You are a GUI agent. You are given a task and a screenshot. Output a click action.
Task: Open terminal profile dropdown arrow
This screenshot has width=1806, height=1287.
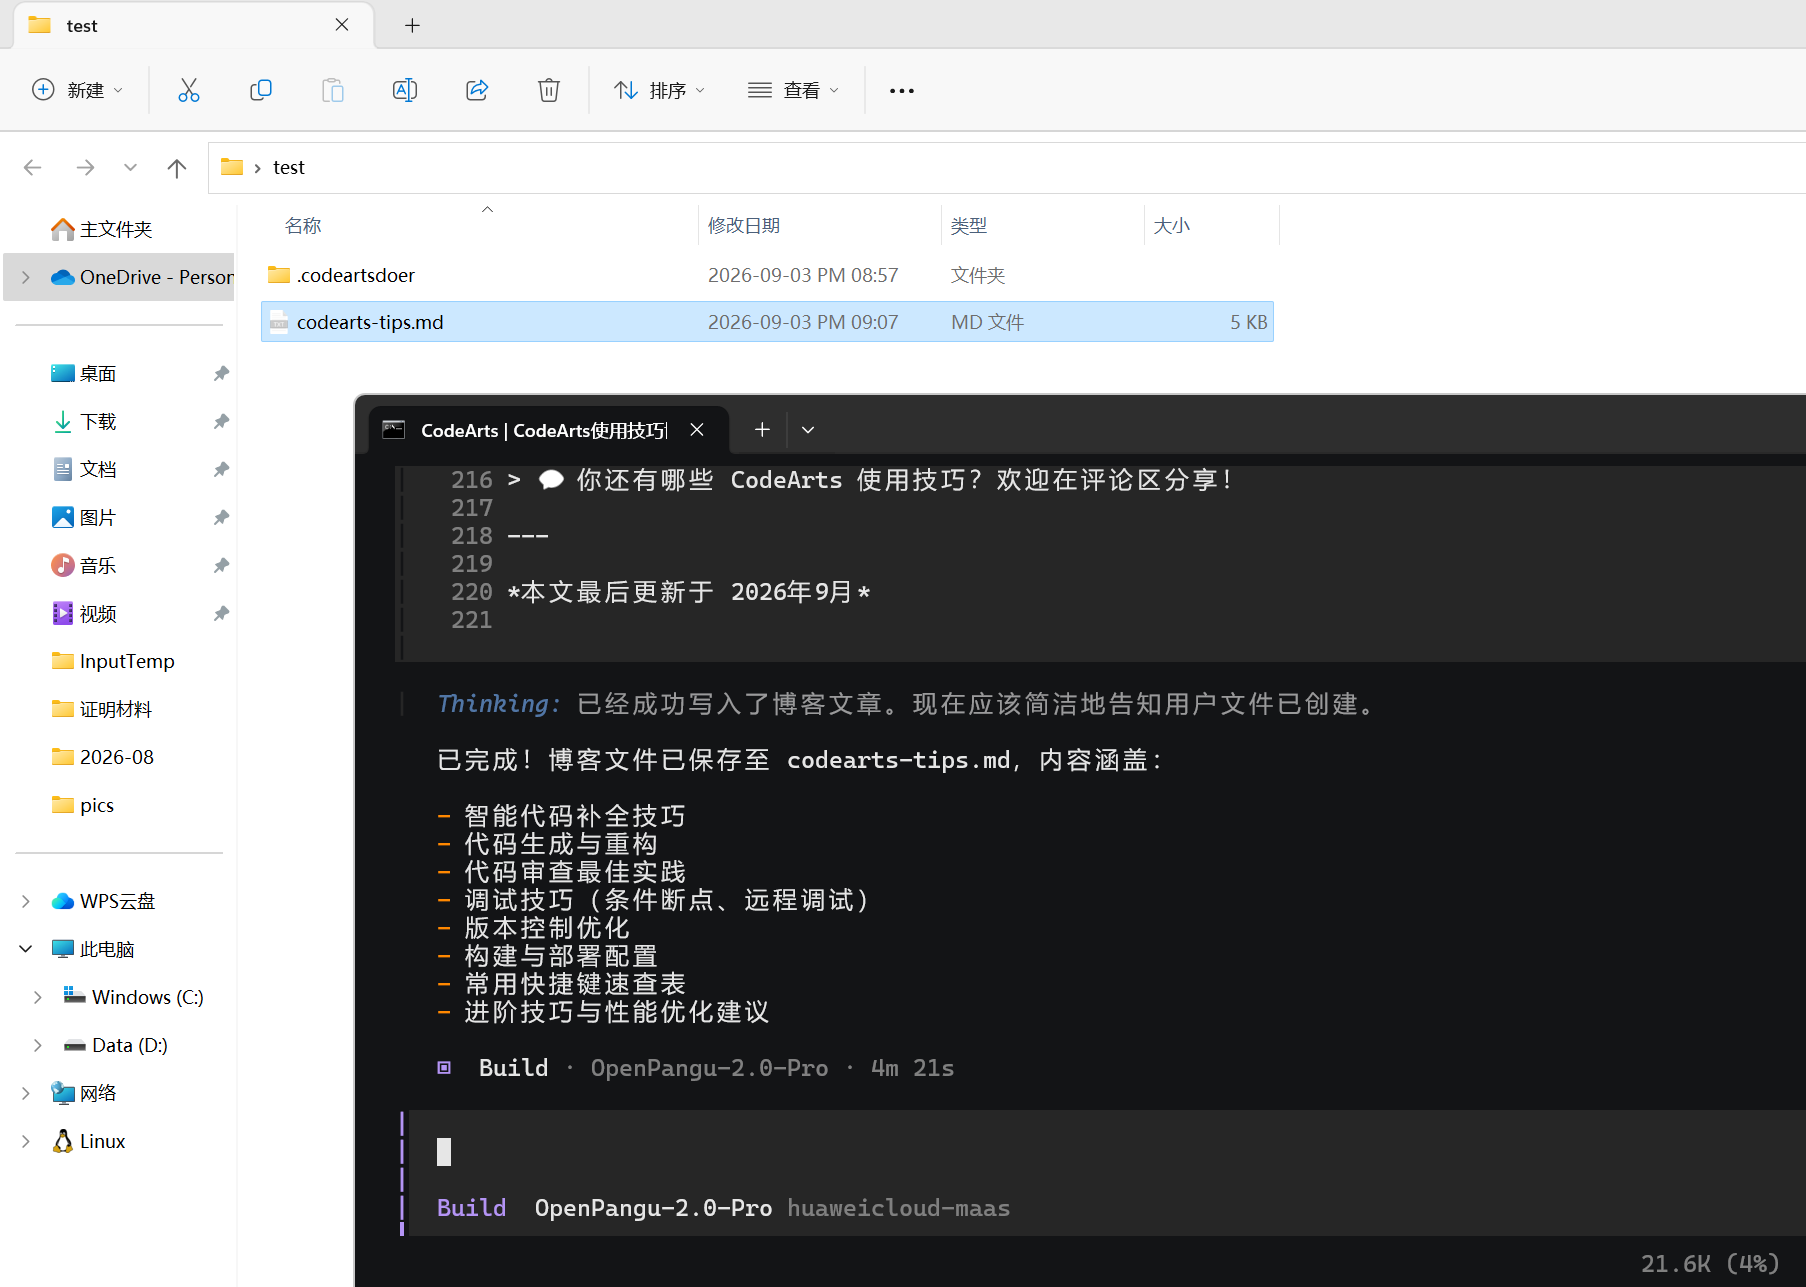(808, 430)
